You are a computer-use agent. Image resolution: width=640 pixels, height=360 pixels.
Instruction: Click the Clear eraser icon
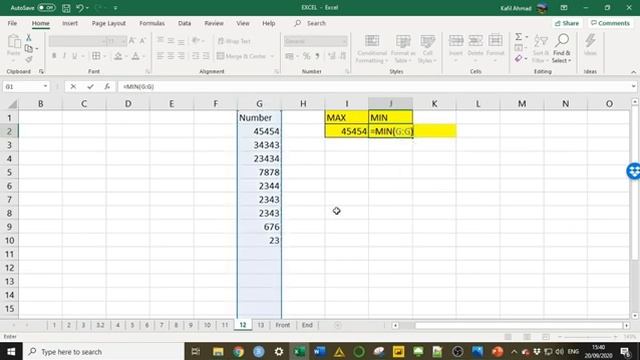518,59
